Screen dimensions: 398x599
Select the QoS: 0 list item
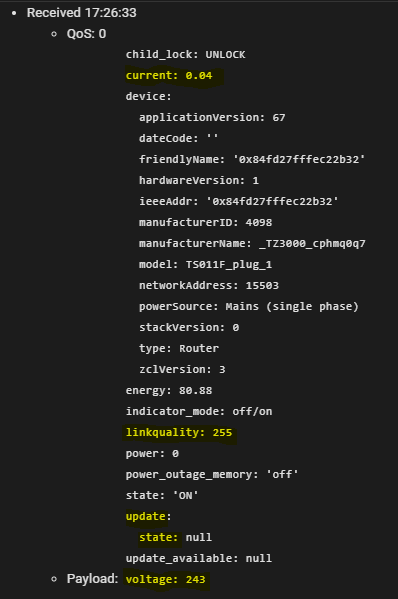pos(86,34)
